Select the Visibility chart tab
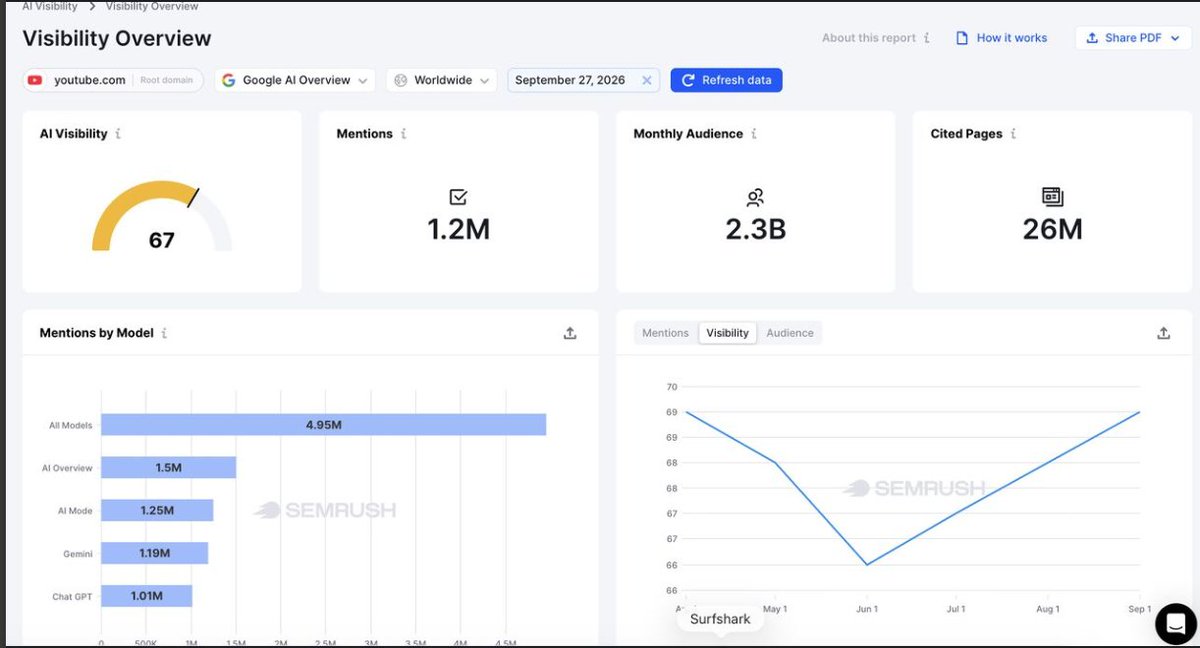This screenshot has height=648, width=1200. click(727, 333)
